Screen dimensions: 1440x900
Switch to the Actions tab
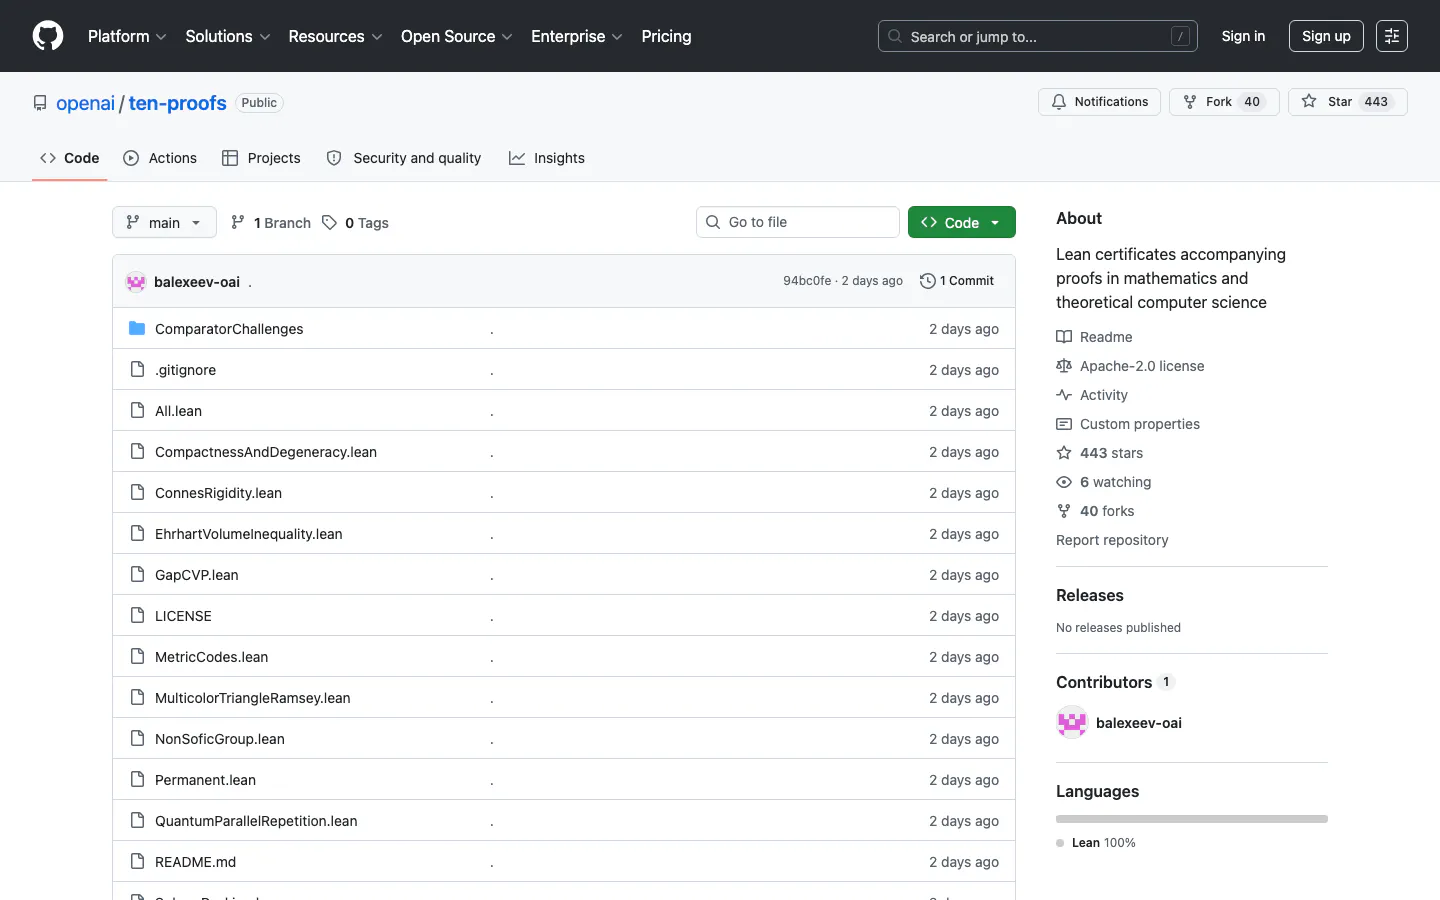click(x=160, y=158)
